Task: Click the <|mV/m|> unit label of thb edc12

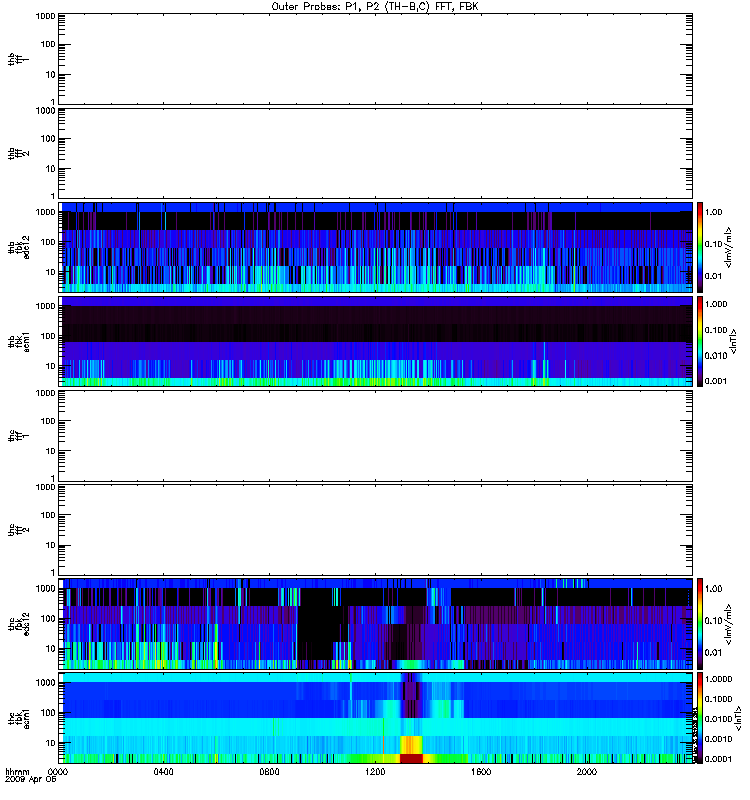Action: coord(729,247)
